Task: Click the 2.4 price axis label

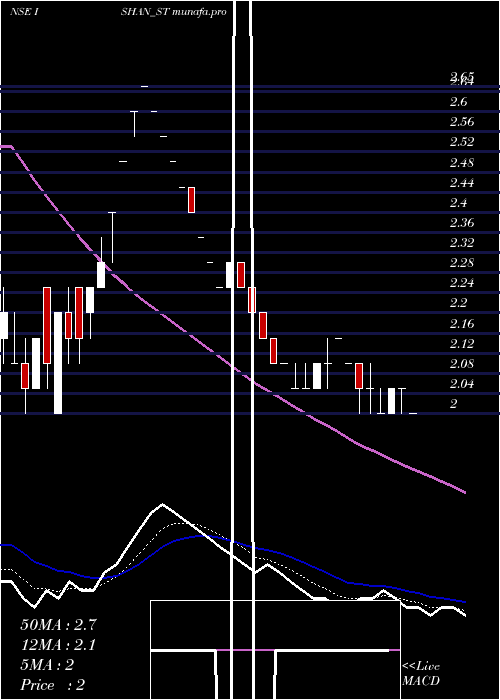Action: (458, 203)
